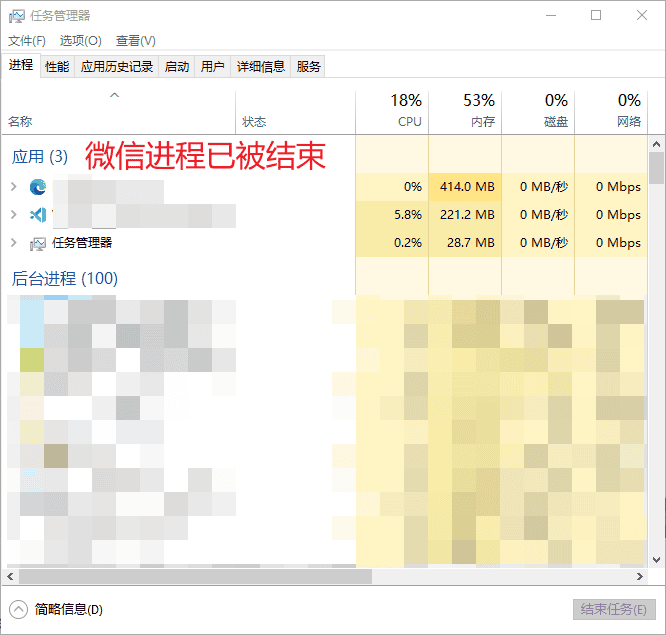Click the 结束任务(E) button
The height and width of the screenshot is (635, 666).
tap(614, 610)
